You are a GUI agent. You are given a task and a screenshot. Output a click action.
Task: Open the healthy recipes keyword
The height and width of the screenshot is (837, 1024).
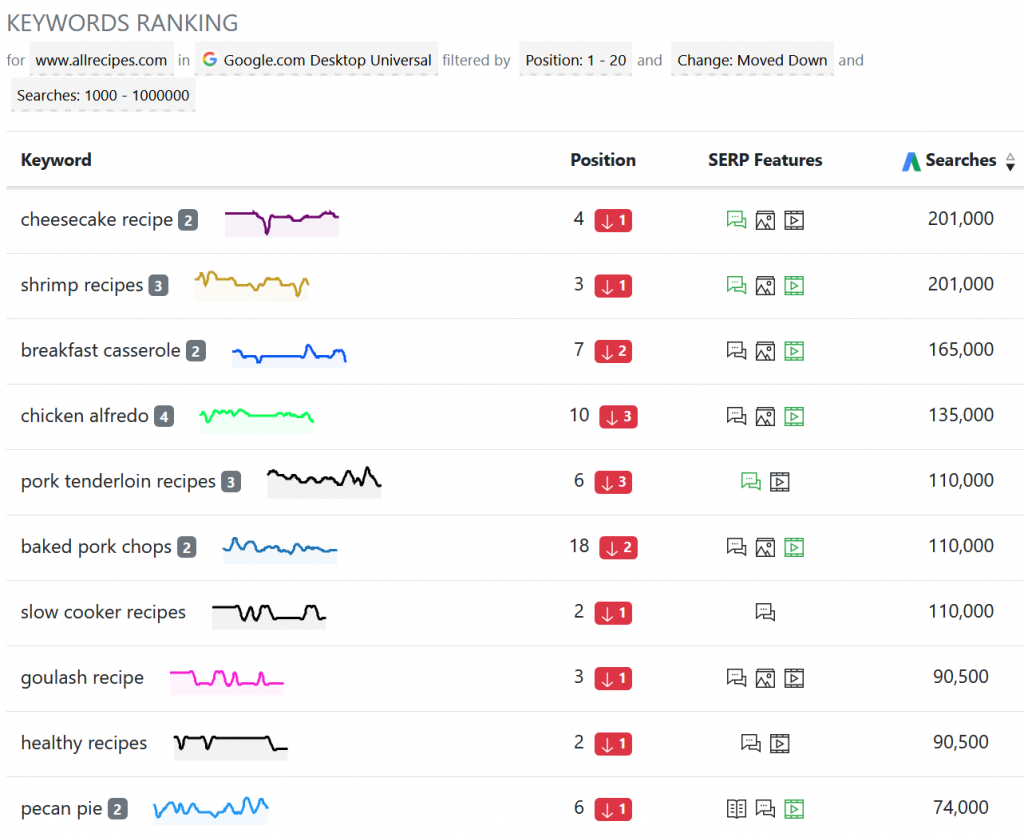click(x=84, y=743)
